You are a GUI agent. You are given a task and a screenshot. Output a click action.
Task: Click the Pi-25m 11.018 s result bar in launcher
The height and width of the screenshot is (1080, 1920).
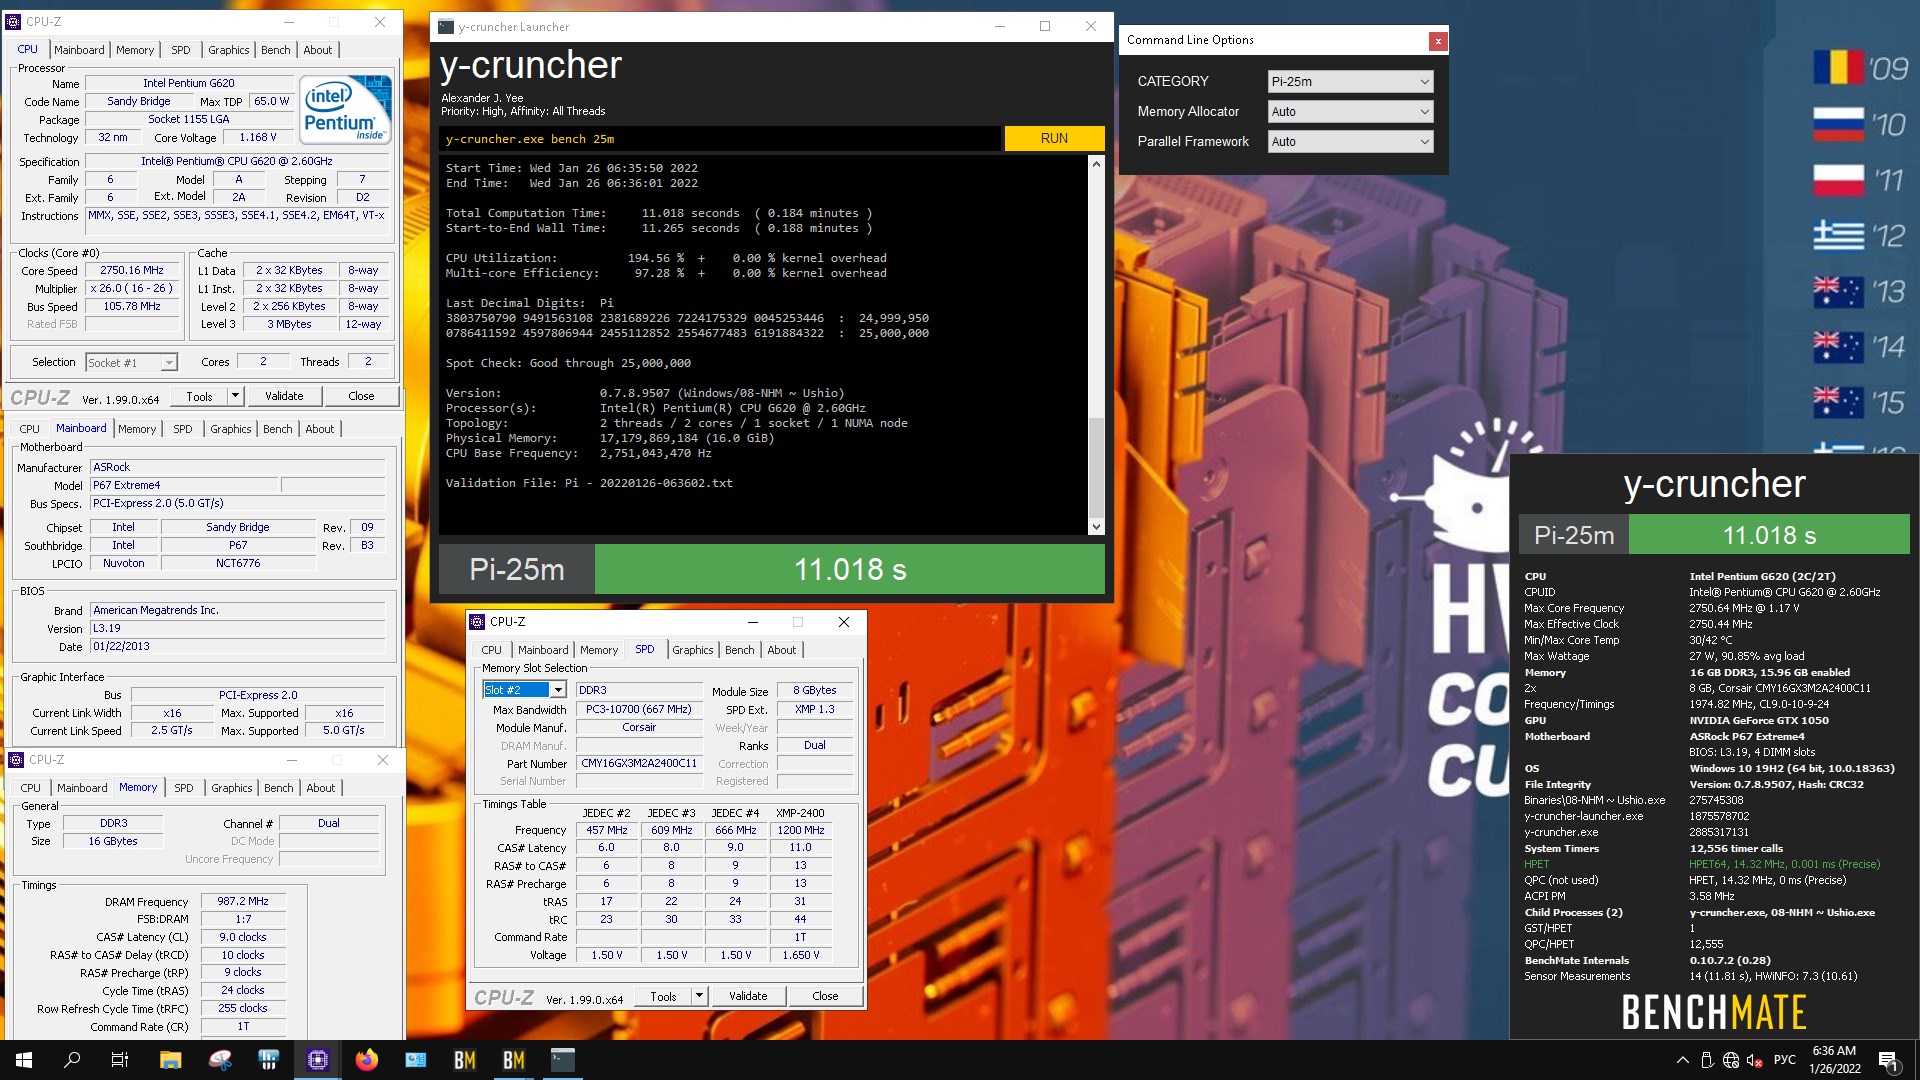(x=772, y=569)
